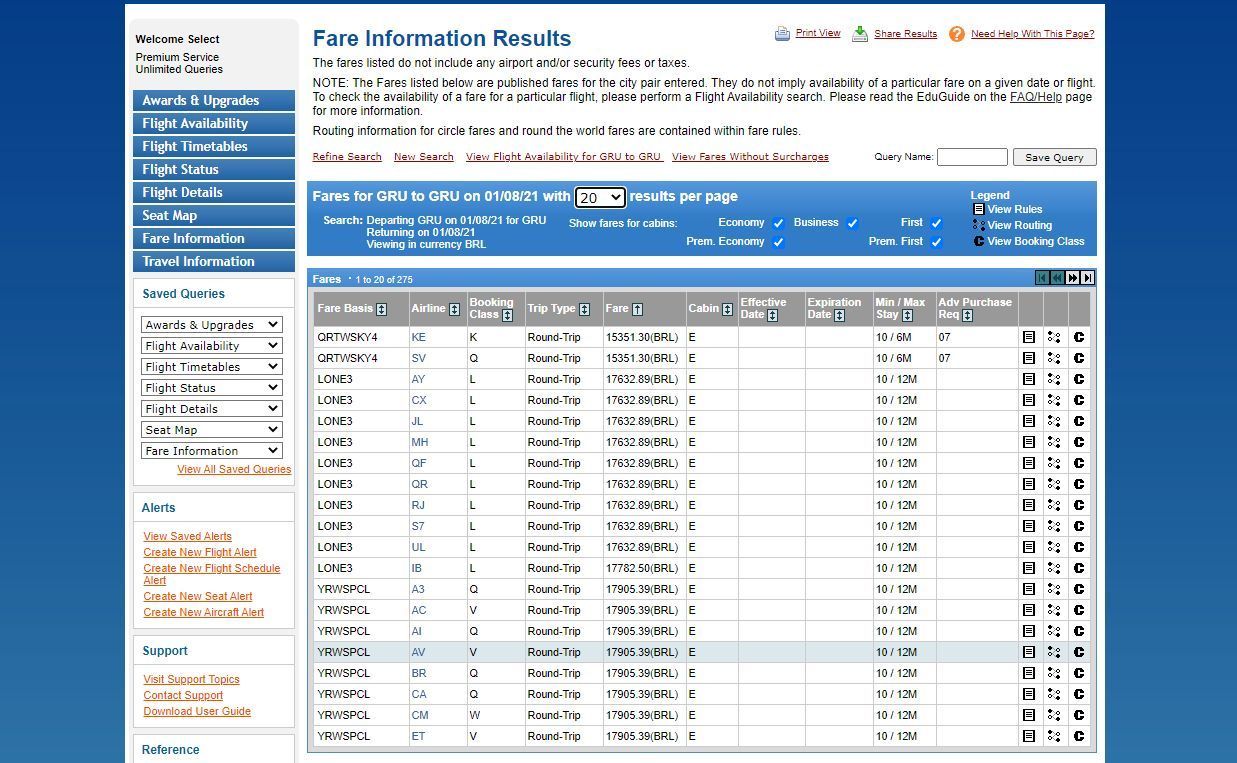Viewport: 1237px width, 763px height.
Task: Click airline code KE link
Action: pyautogui.click(x=418, y=338)
